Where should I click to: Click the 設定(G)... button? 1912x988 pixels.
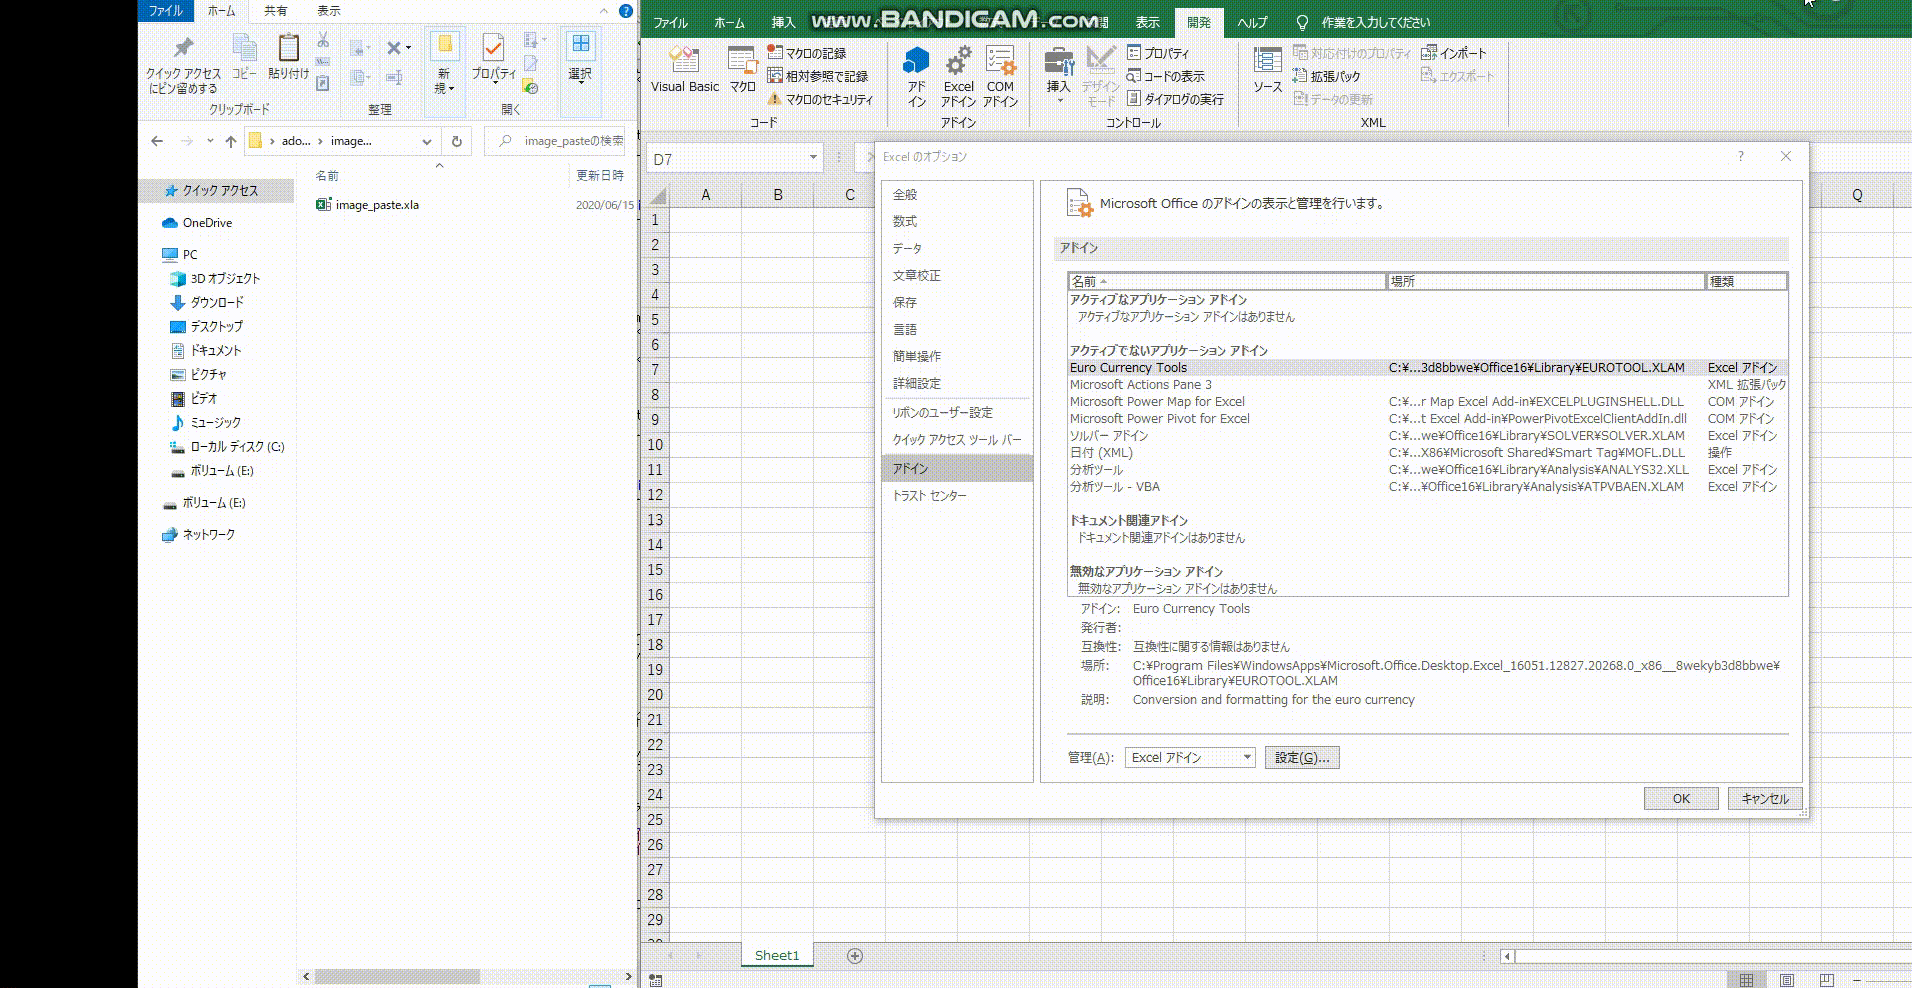click(1300, 757)
